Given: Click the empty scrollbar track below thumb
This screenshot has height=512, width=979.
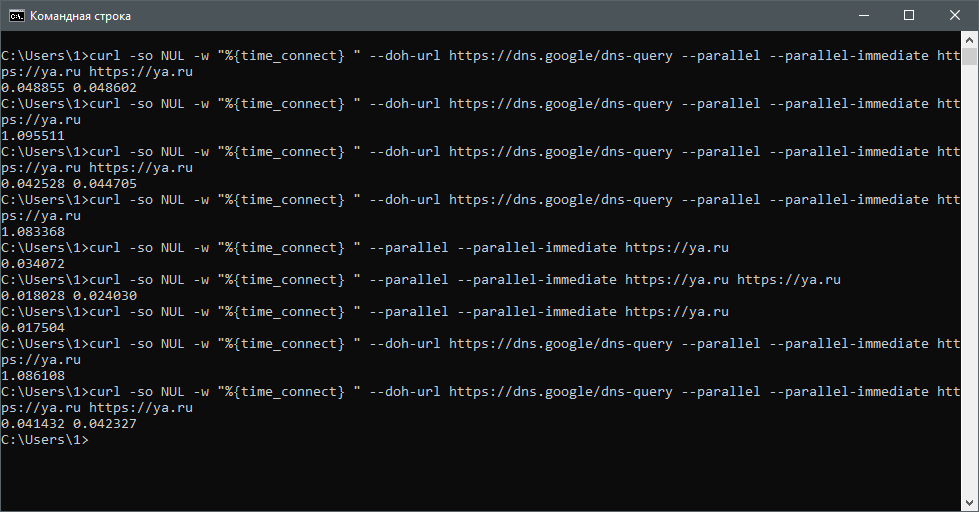Looking at the screenshot, I should pos(969,280).
